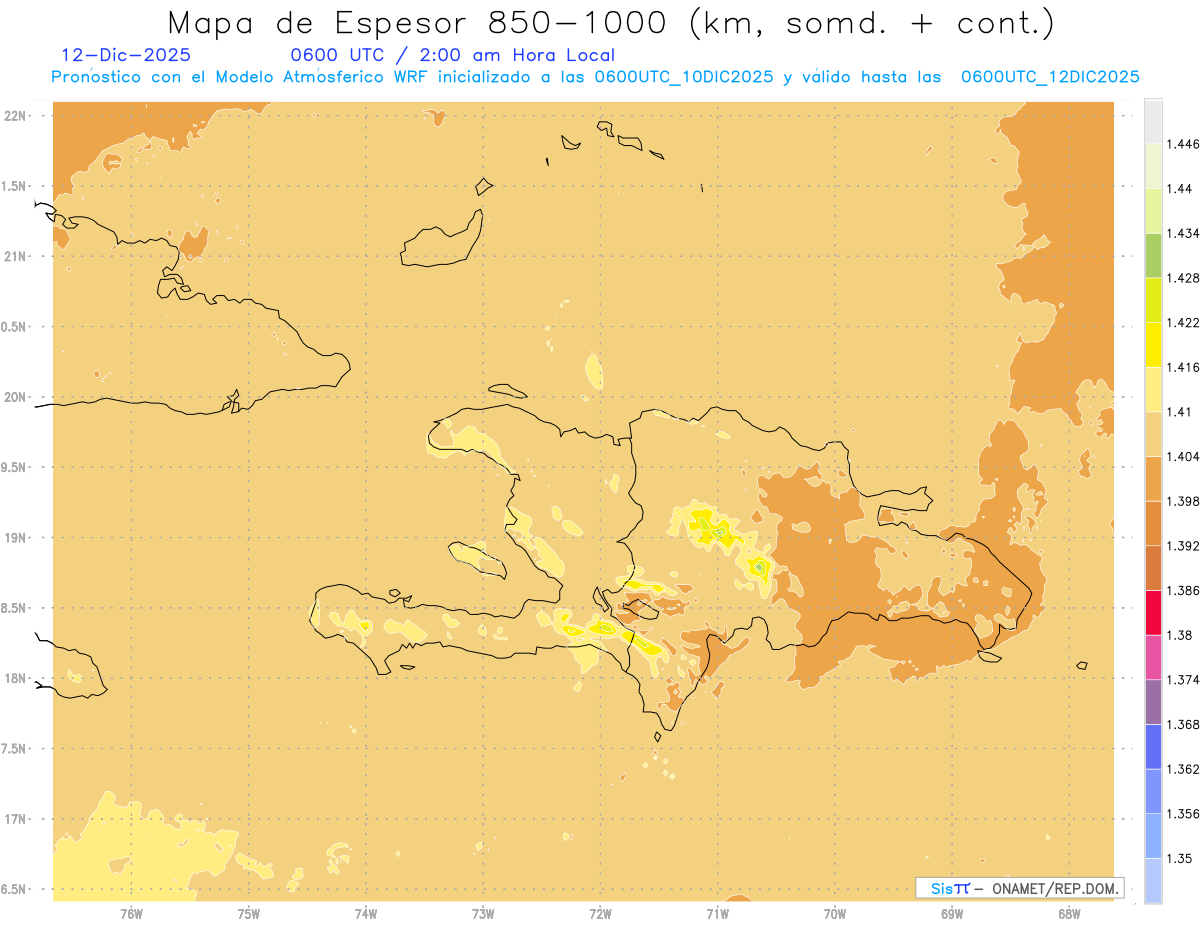Click the latitude label "18N"
Viewport: 1200px width, 927px height.
(x=15, y=678)
